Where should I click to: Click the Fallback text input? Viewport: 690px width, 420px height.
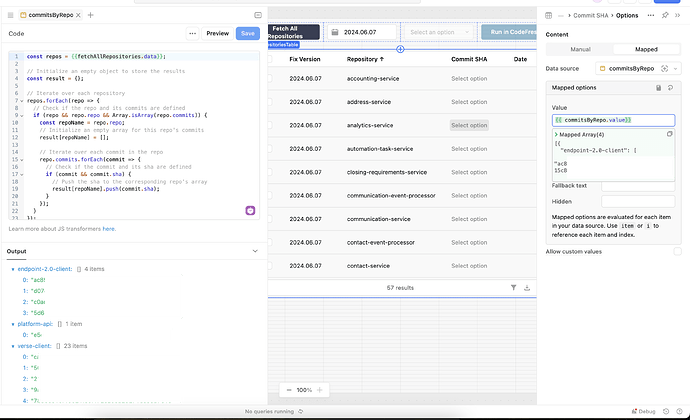638,187
